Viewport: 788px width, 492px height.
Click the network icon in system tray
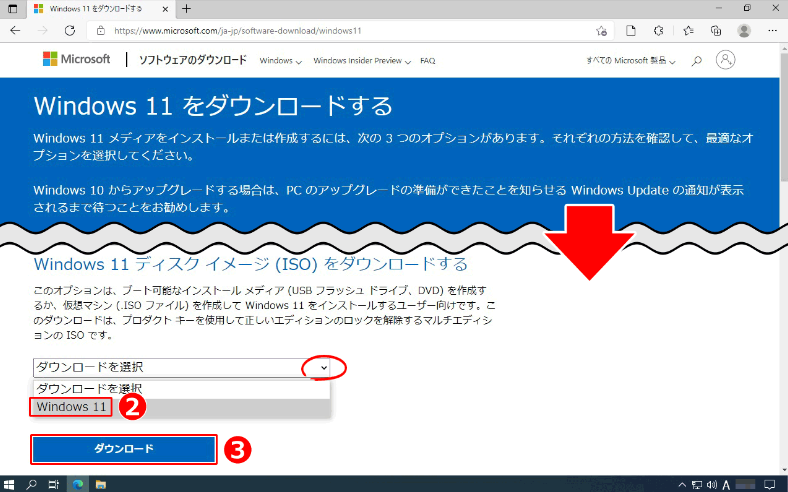click(x=697, y=485)
